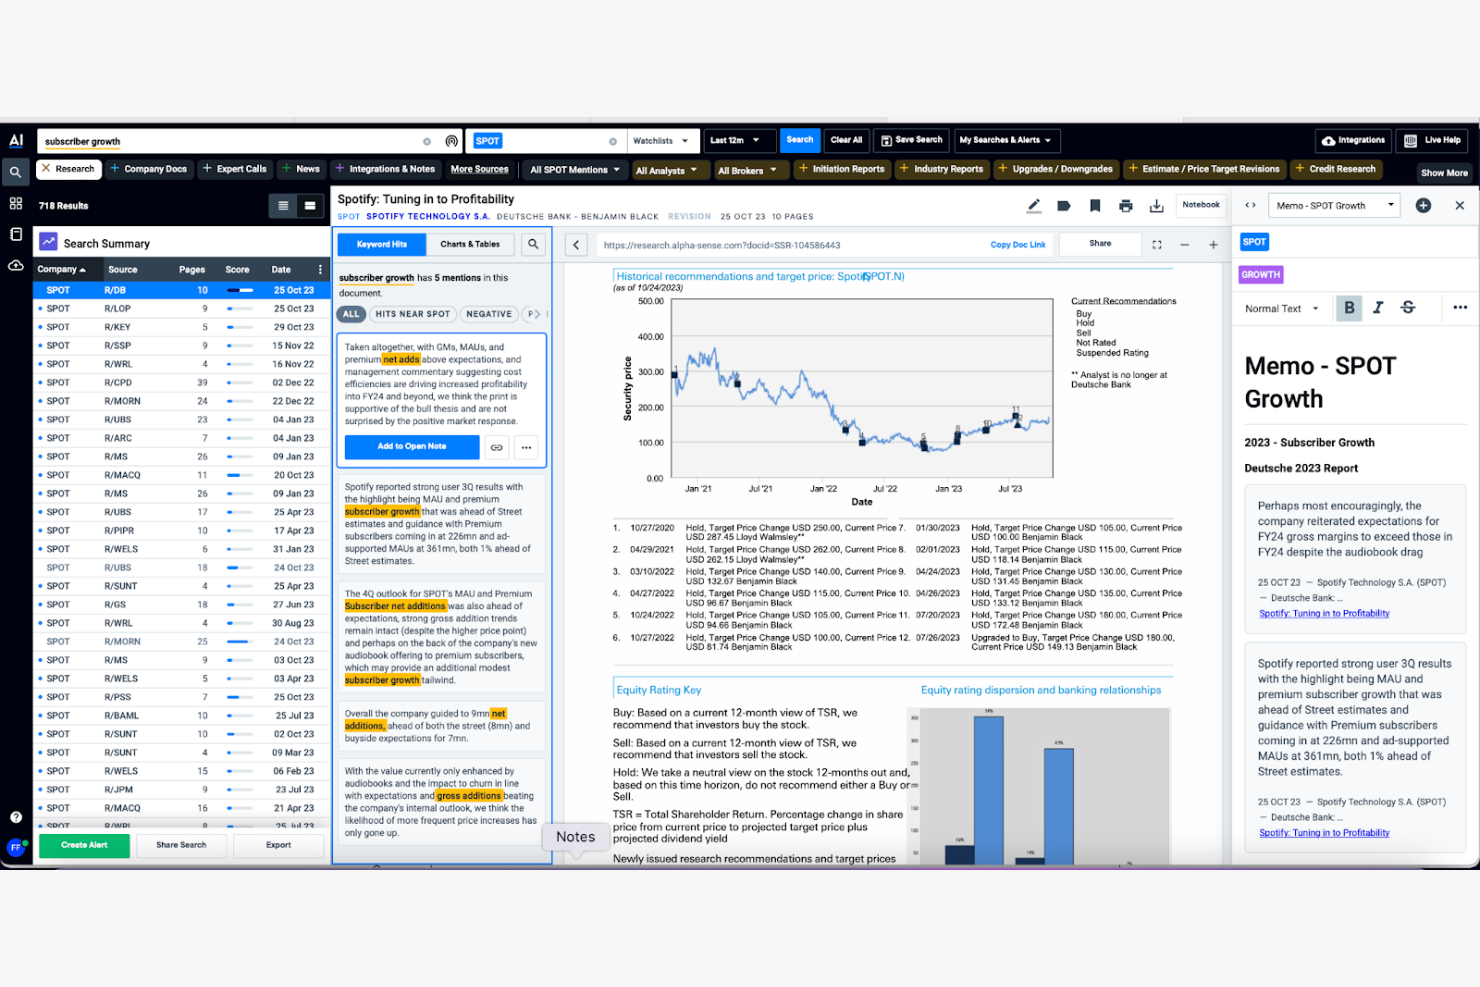1480x987 pixels.
Task: Enter fullscreen document view
Action: [x=1157, y=245]
